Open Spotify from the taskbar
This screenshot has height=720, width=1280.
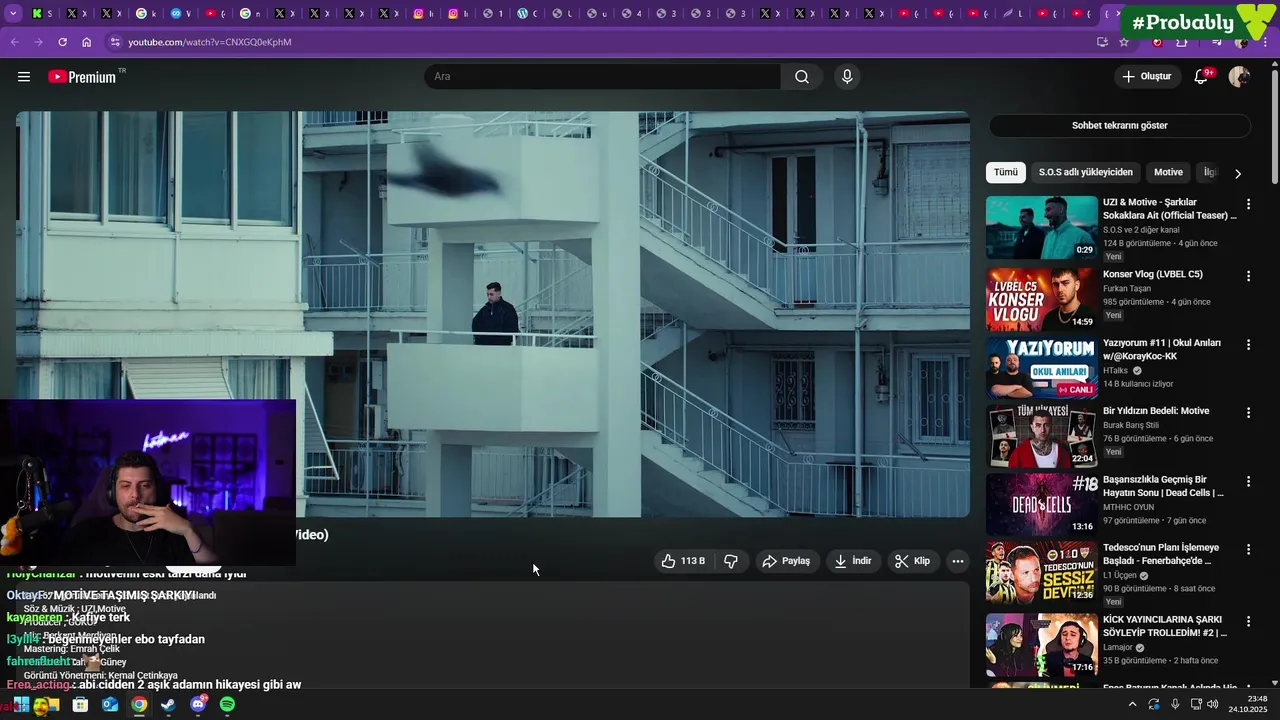pos(227,705)
